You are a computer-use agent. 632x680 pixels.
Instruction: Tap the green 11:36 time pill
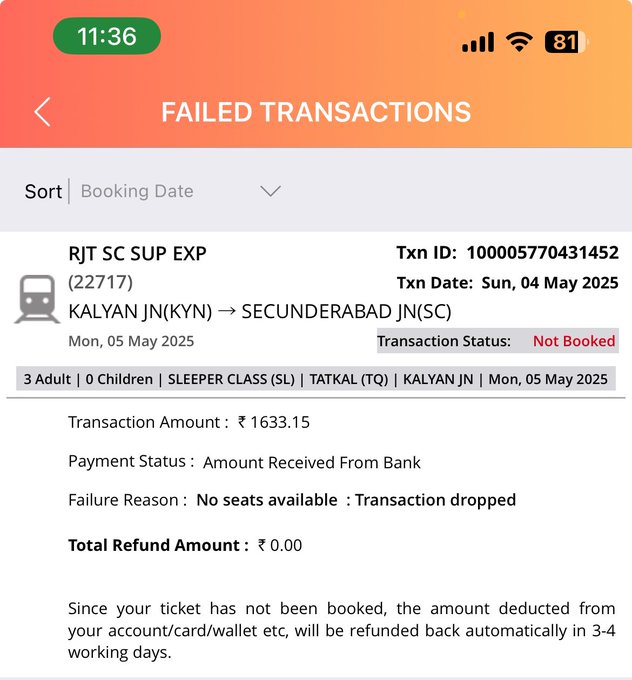click(x=107, y=36)
